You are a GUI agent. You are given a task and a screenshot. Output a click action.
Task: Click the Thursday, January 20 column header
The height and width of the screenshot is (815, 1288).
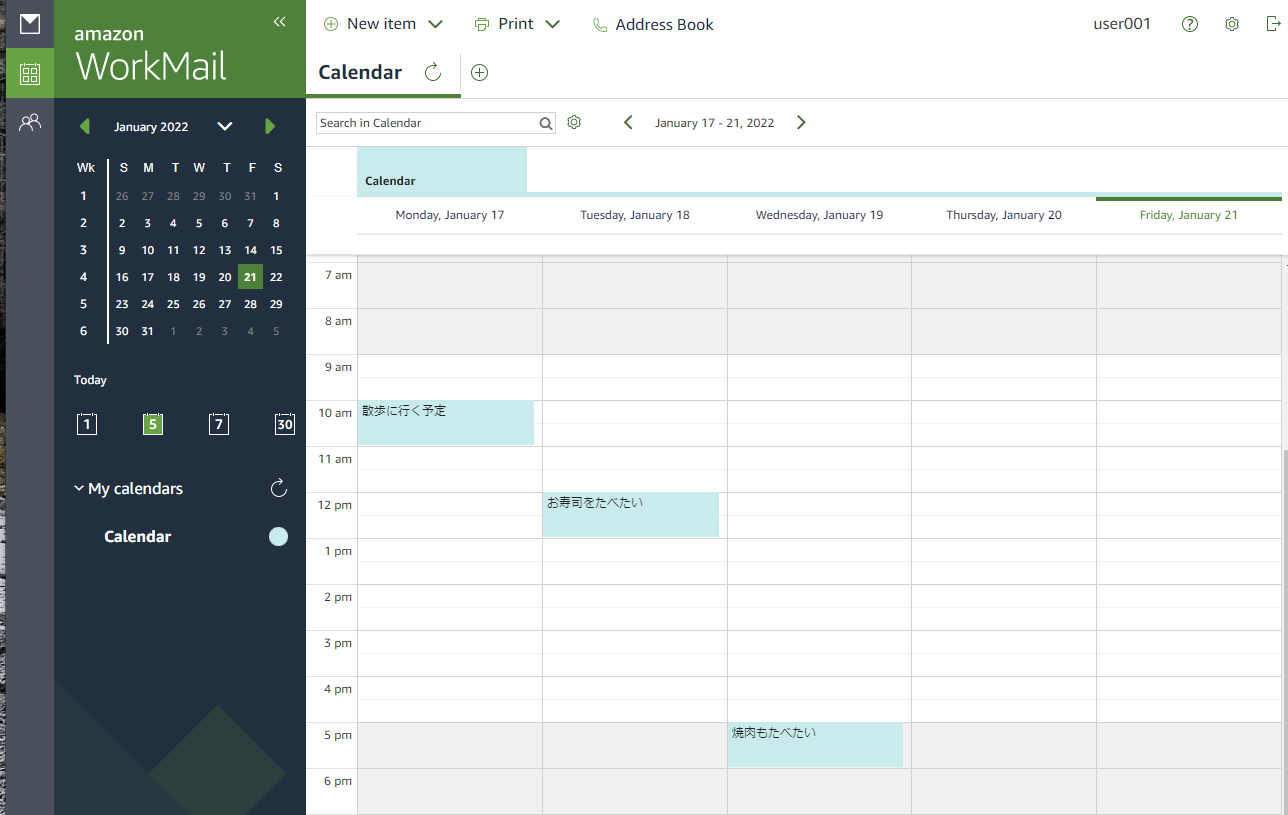click(1004, 215)
